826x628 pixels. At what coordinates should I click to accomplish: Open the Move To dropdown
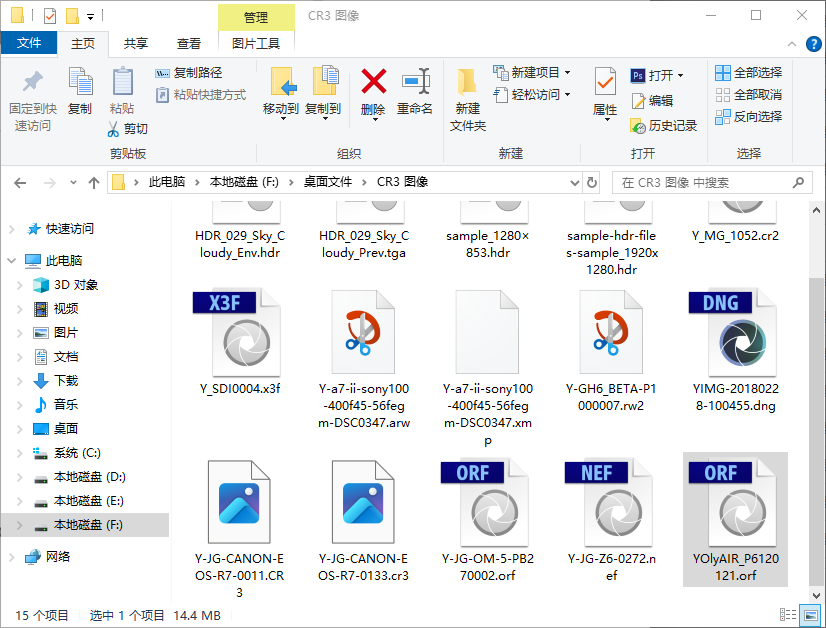[281, 118]
